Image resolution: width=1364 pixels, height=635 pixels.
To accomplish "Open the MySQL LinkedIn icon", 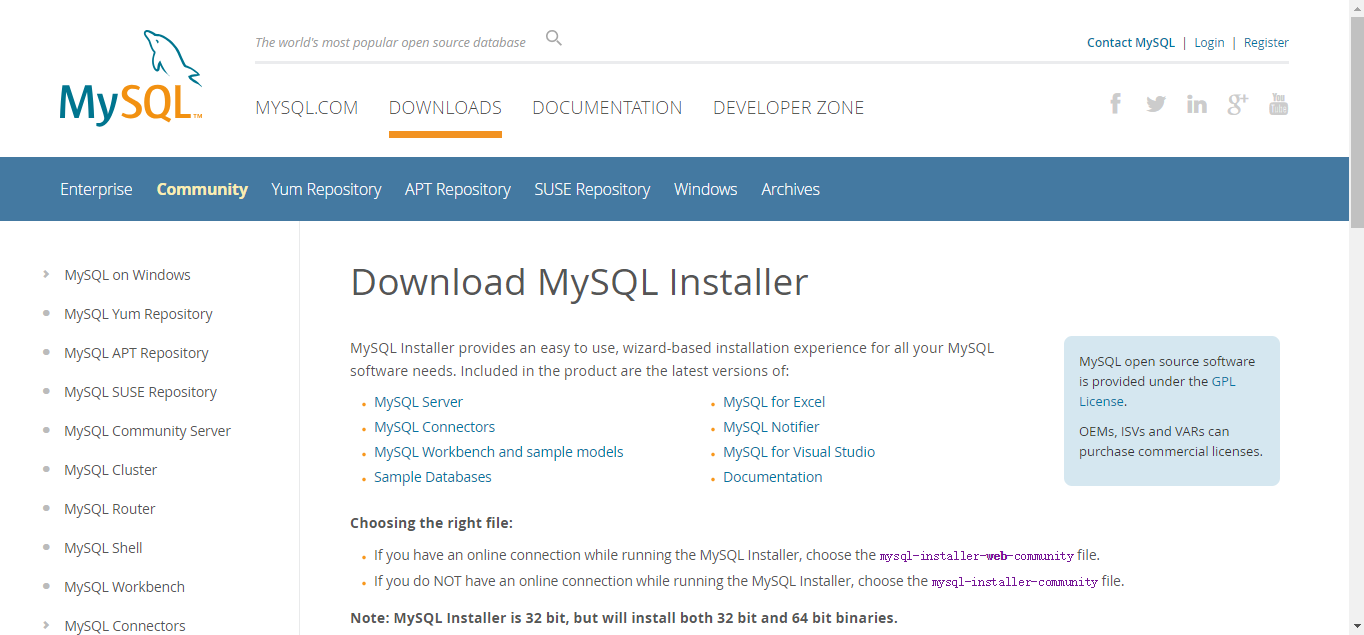I will [x=1197, y=103].
